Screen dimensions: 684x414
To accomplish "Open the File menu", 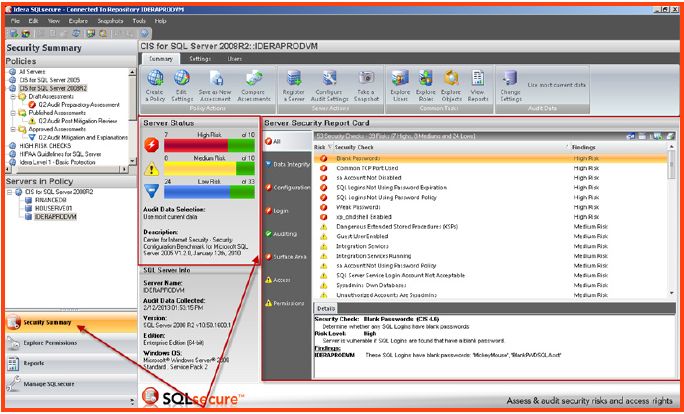I will pos(15,21).
